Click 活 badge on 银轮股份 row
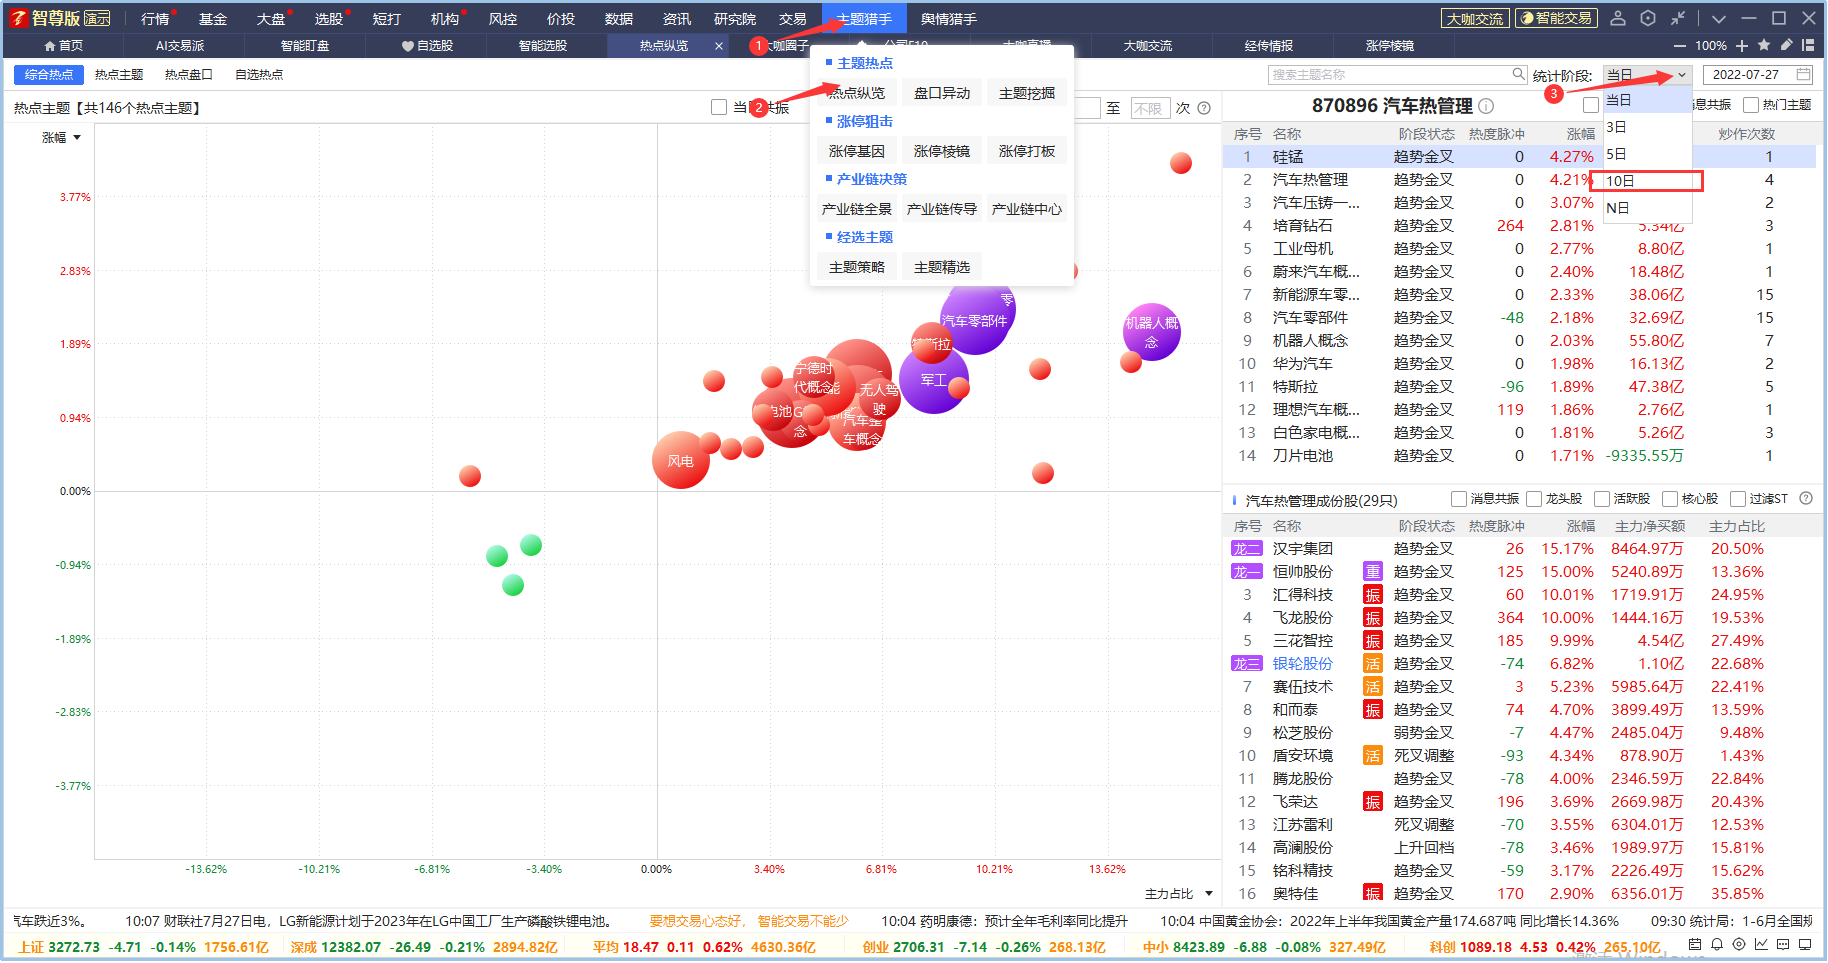This screenshot has height=963, width=1828. (1373, 664)
